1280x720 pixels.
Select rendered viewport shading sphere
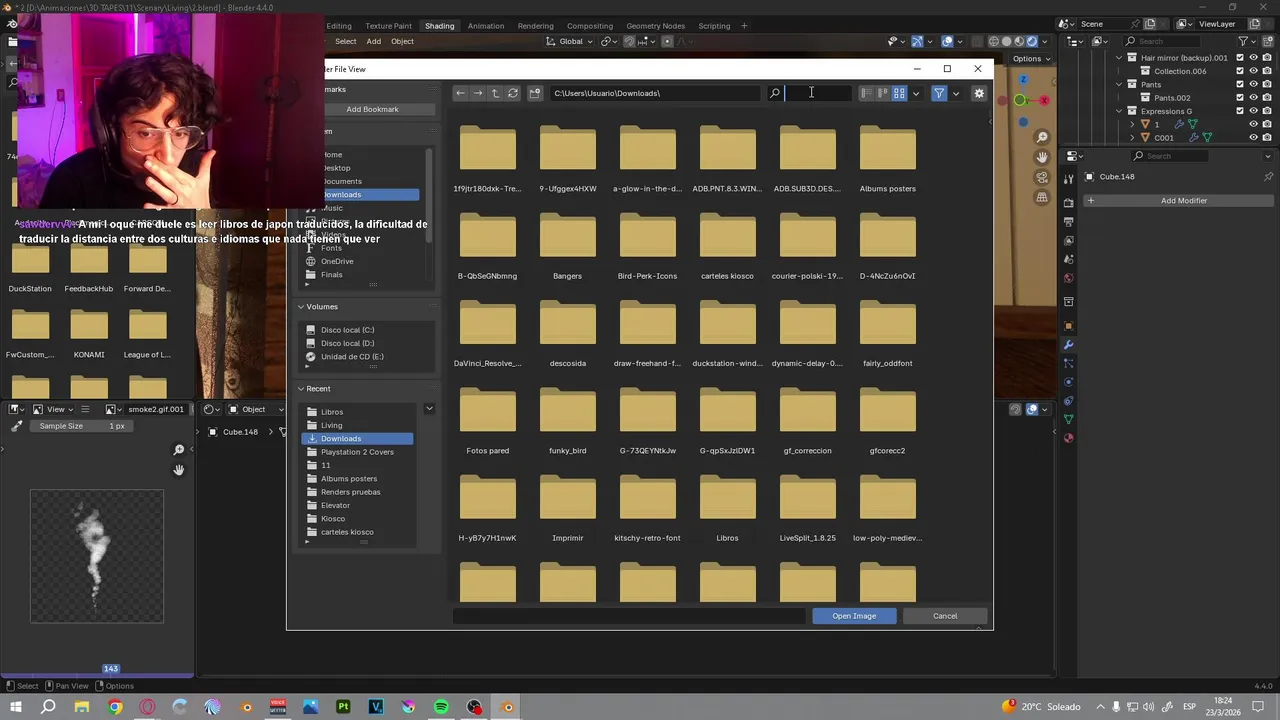click(1032, 41)
